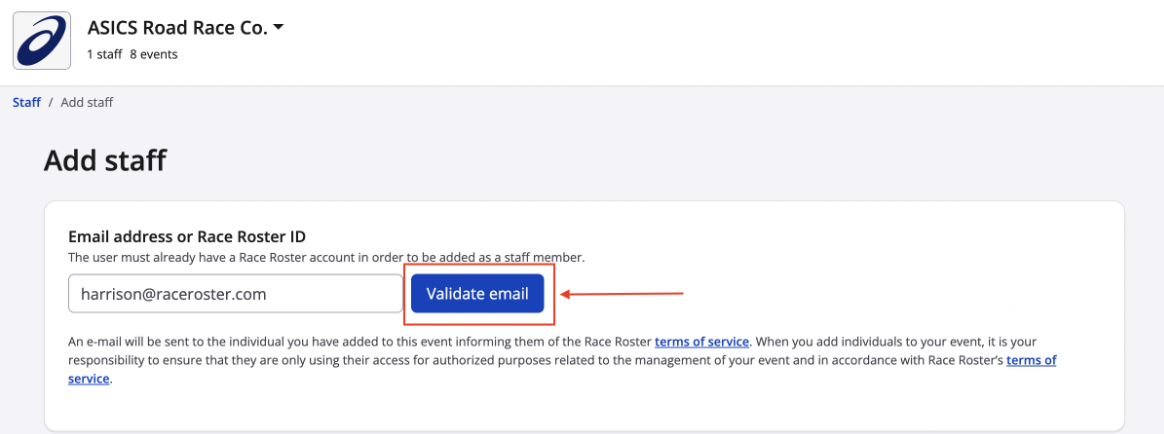Click the caret arrow beside the organization name
This screenshot has width=1164, height=434.
[x=279, y=27]
